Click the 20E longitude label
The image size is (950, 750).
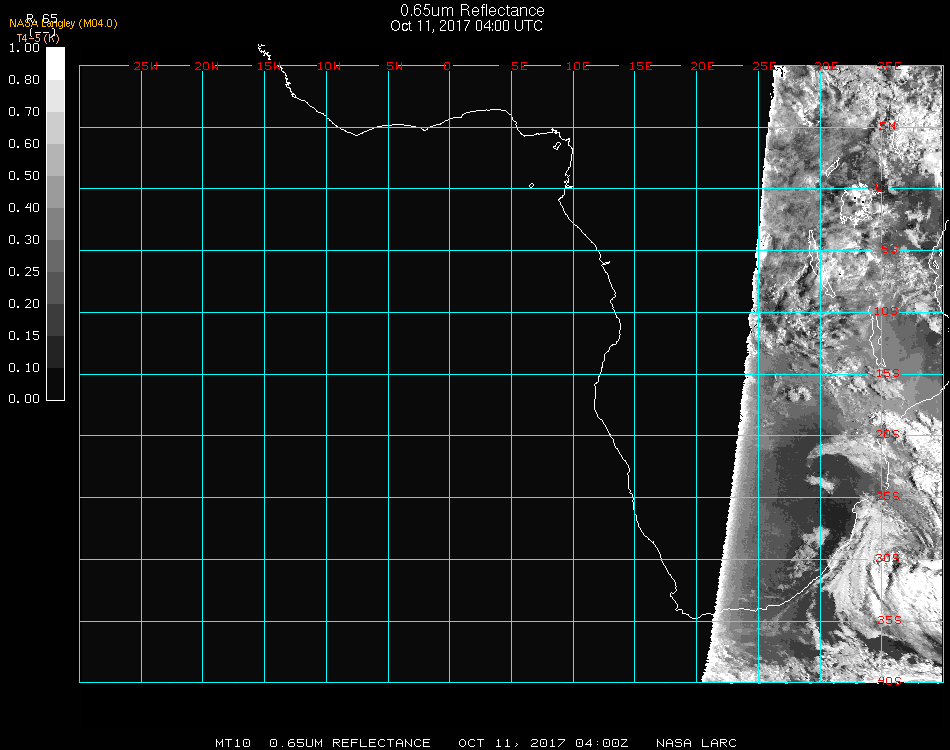[703, 66]
